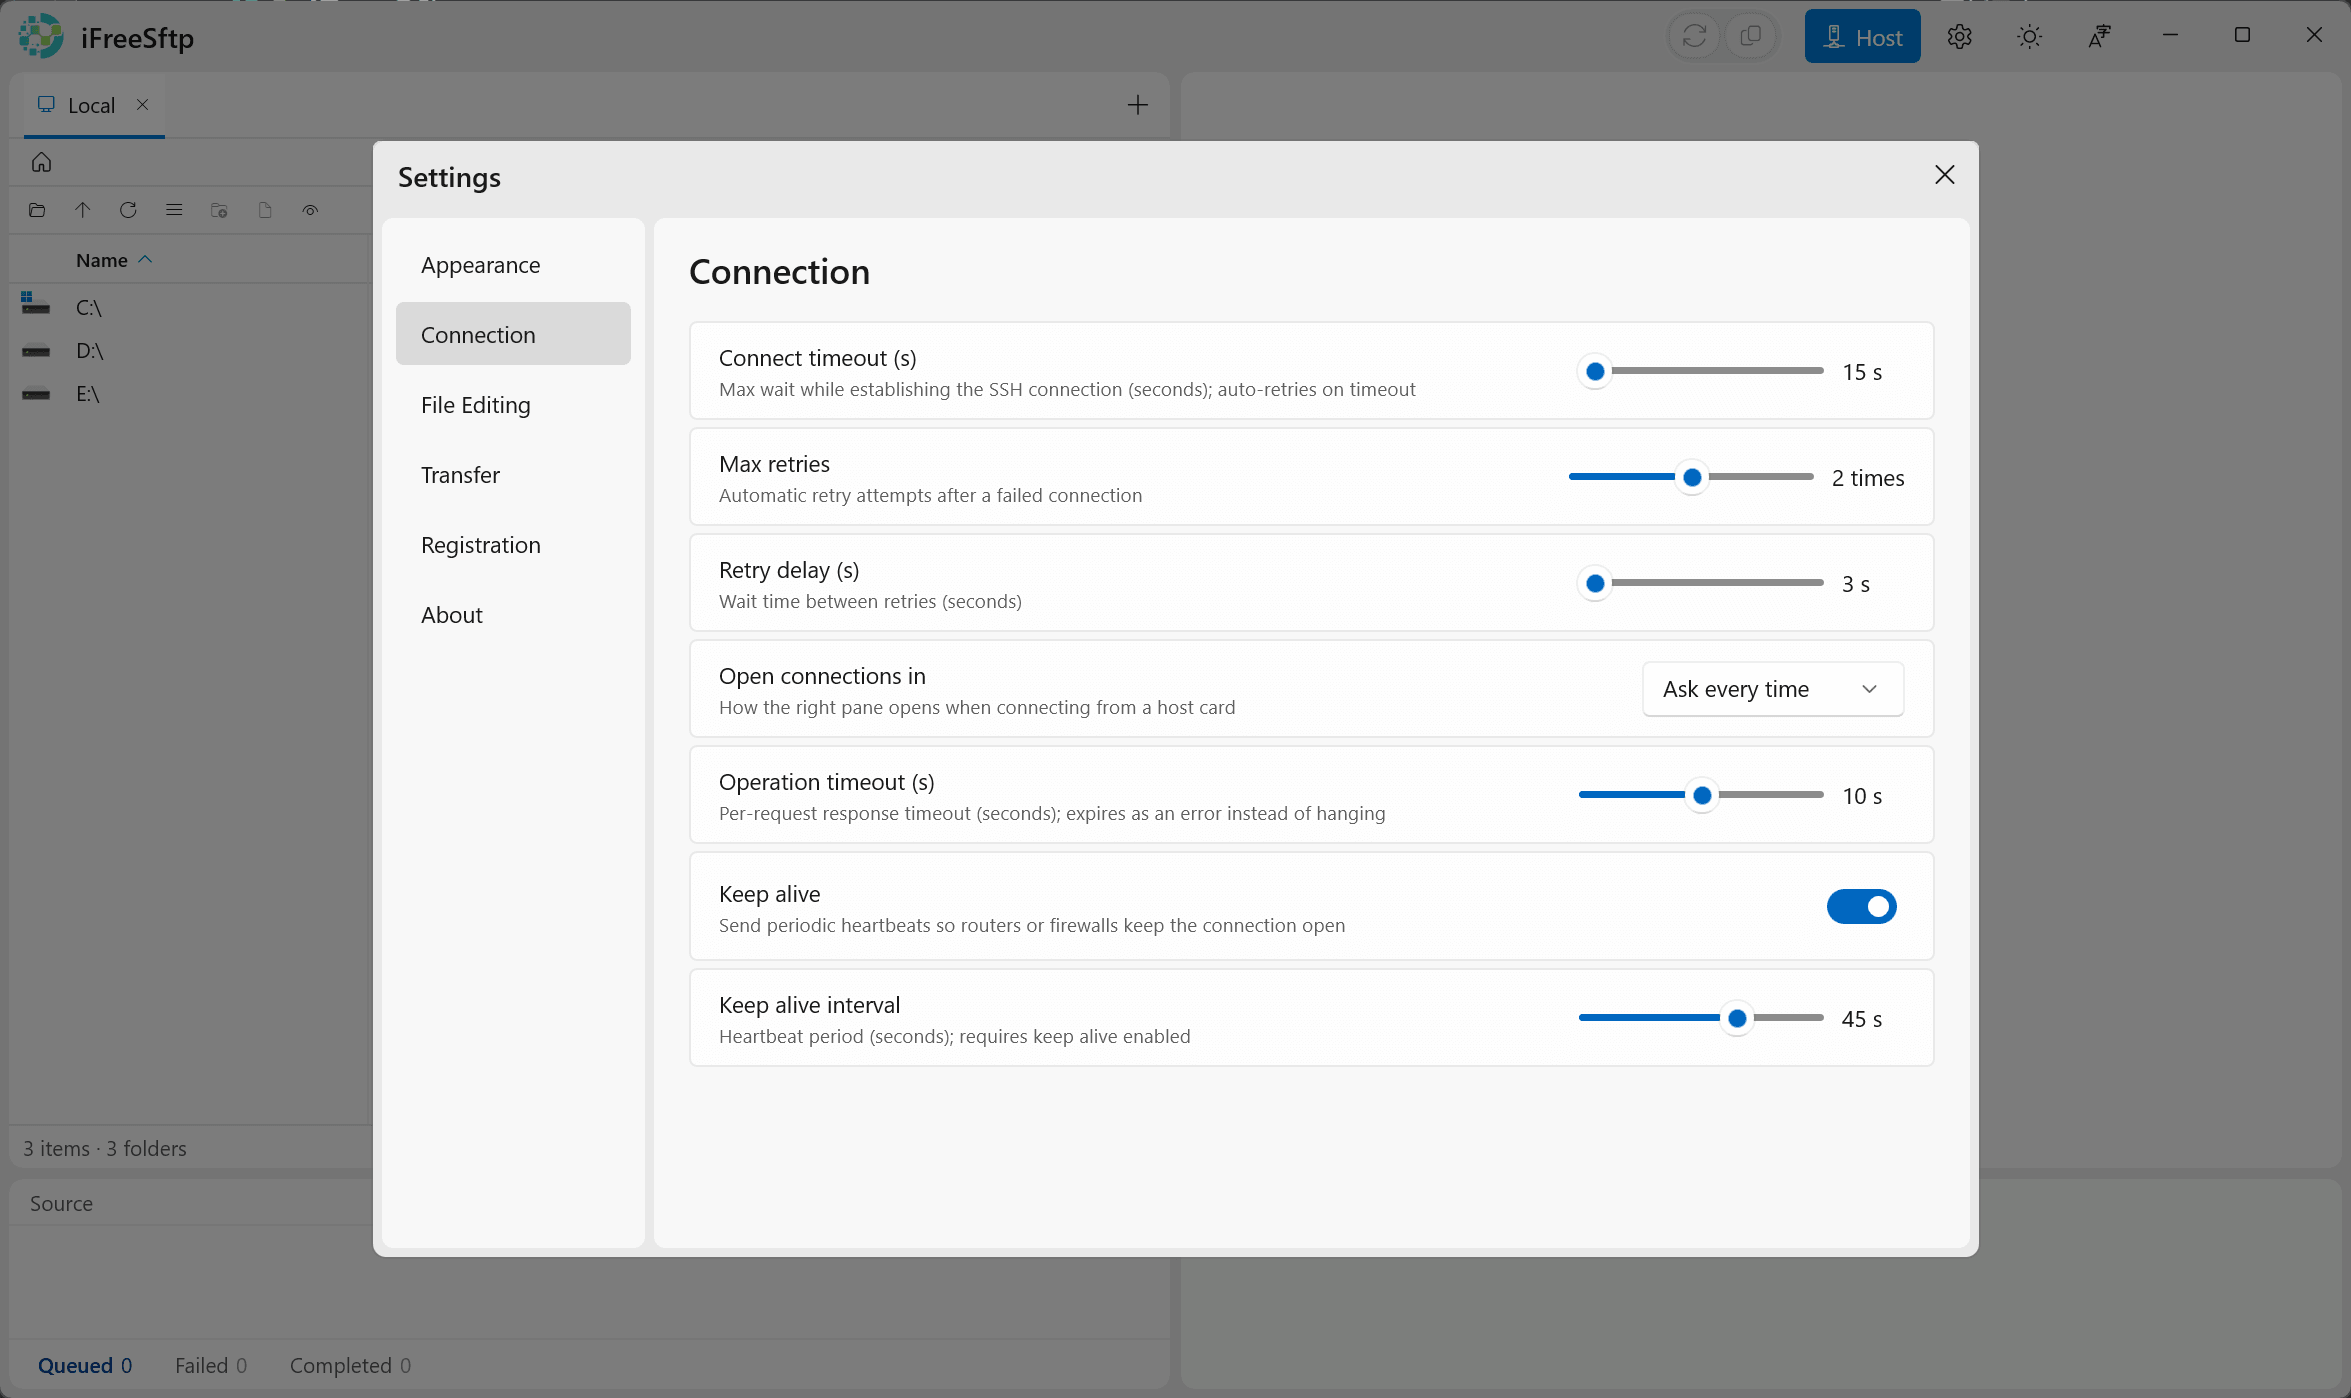Click the iFreeSftp app logo
The width and height of the screenshot is (2351, 1398).
tap(41, 37)
